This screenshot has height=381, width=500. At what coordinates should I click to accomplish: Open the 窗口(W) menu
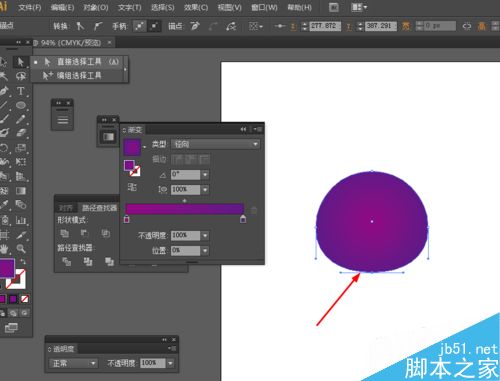pos(264,7)
